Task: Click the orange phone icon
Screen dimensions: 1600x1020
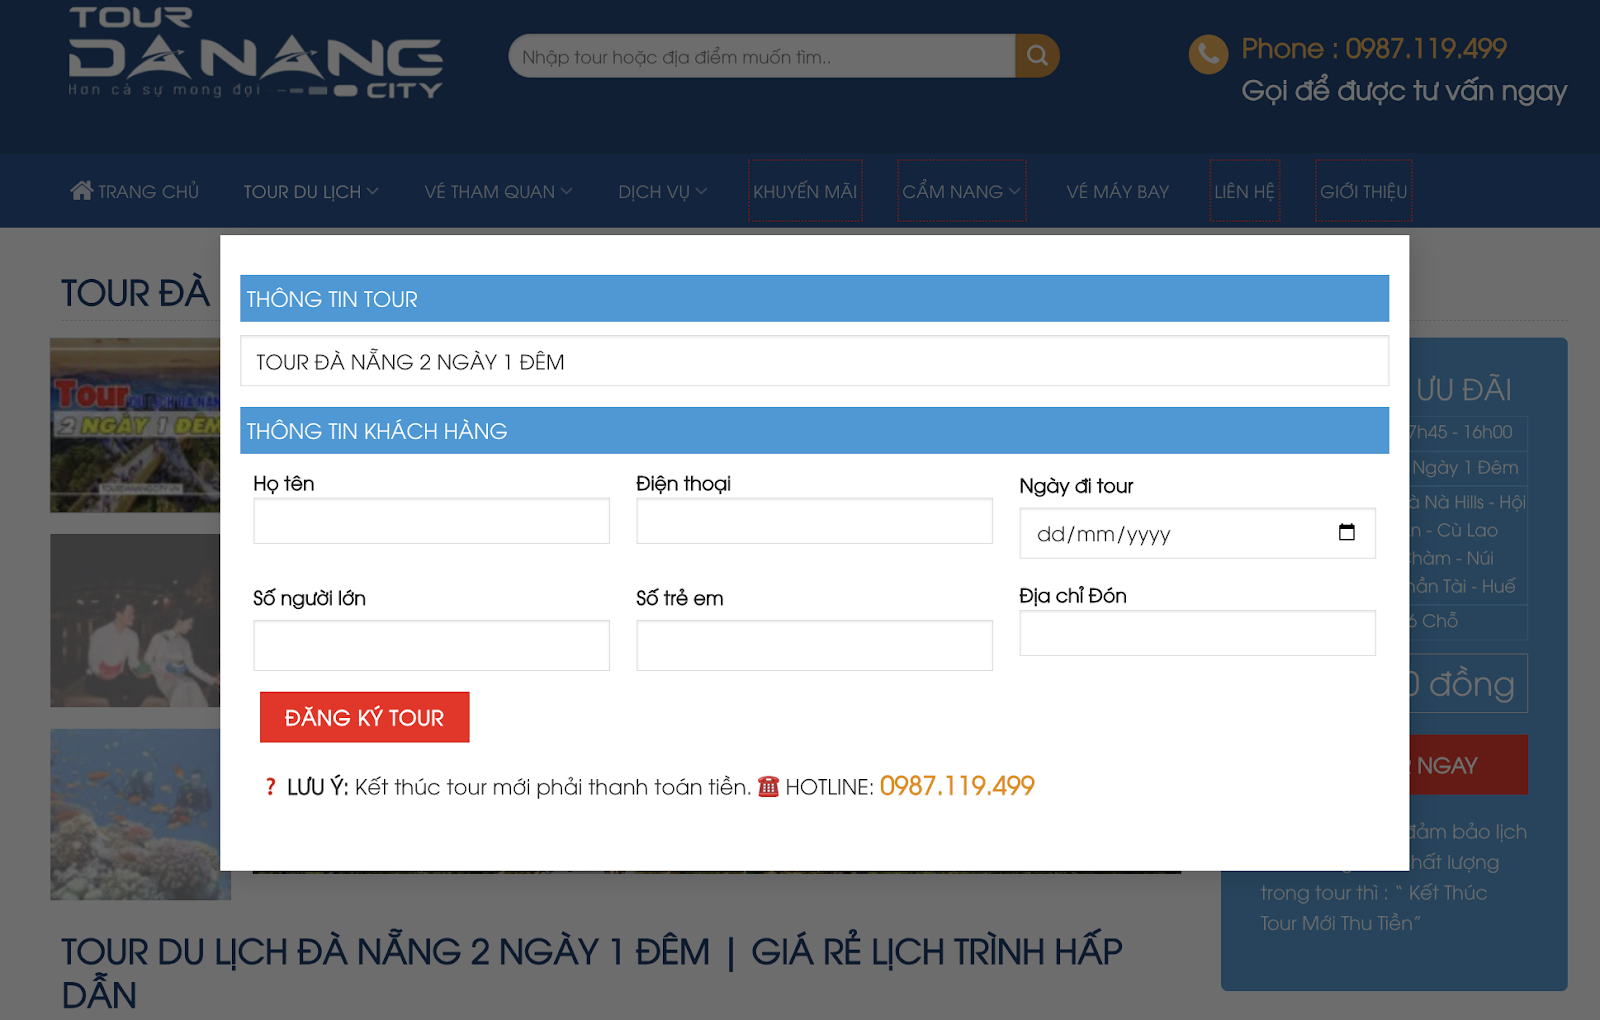Action: (x=1208, y=54)
